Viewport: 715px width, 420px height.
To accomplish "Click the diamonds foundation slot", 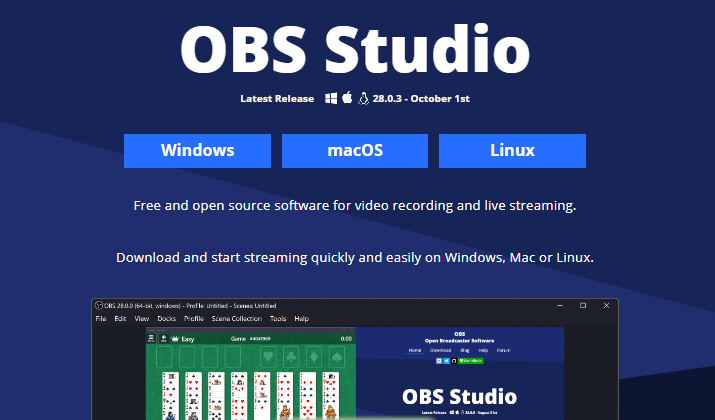I will click(x=314, y=358).
